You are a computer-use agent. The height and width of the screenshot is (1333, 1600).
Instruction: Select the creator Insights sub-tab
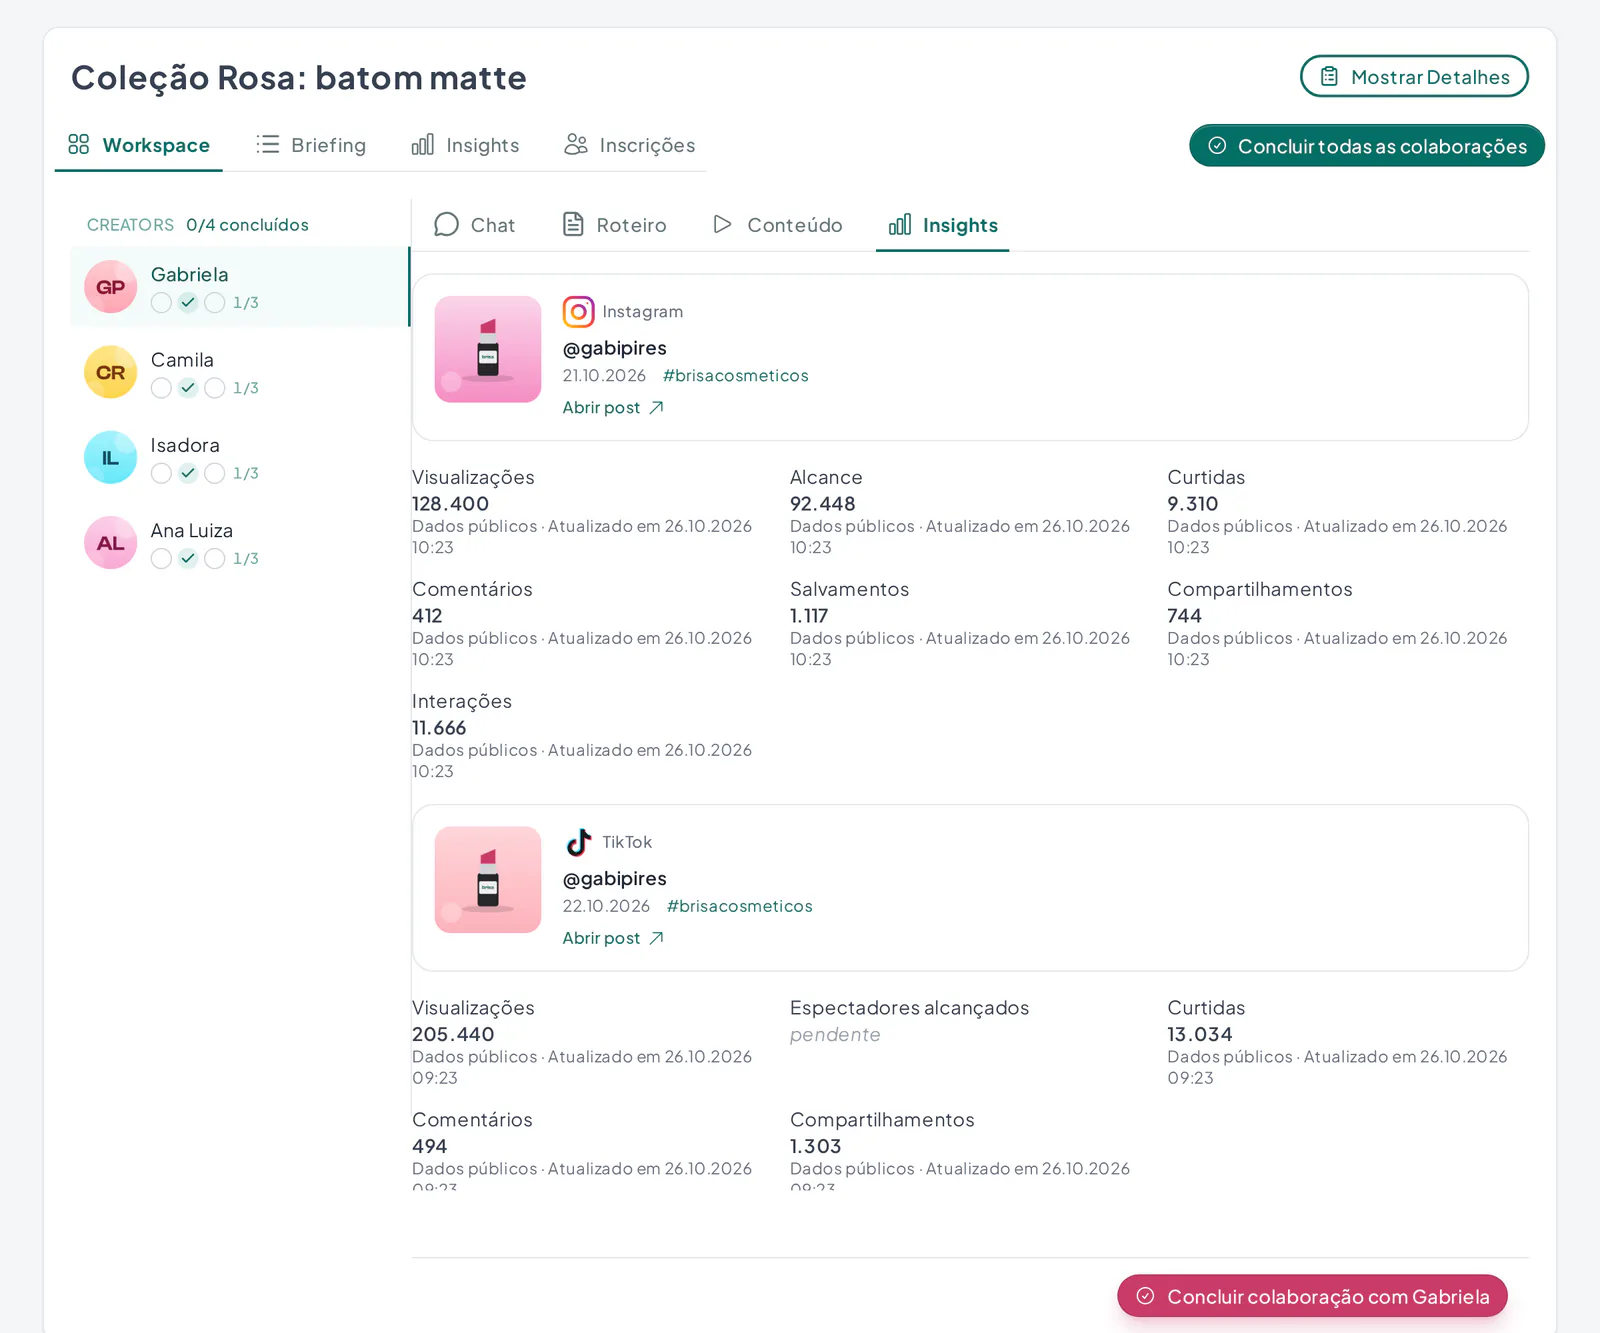943,225
